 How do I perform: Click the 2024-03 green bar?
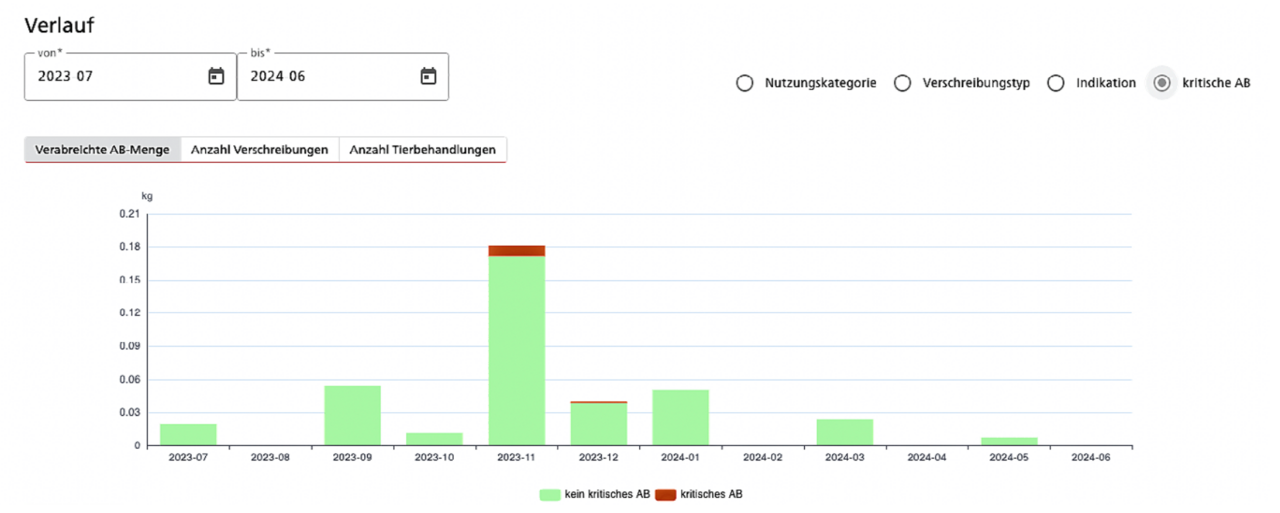[x=844, y=432]
